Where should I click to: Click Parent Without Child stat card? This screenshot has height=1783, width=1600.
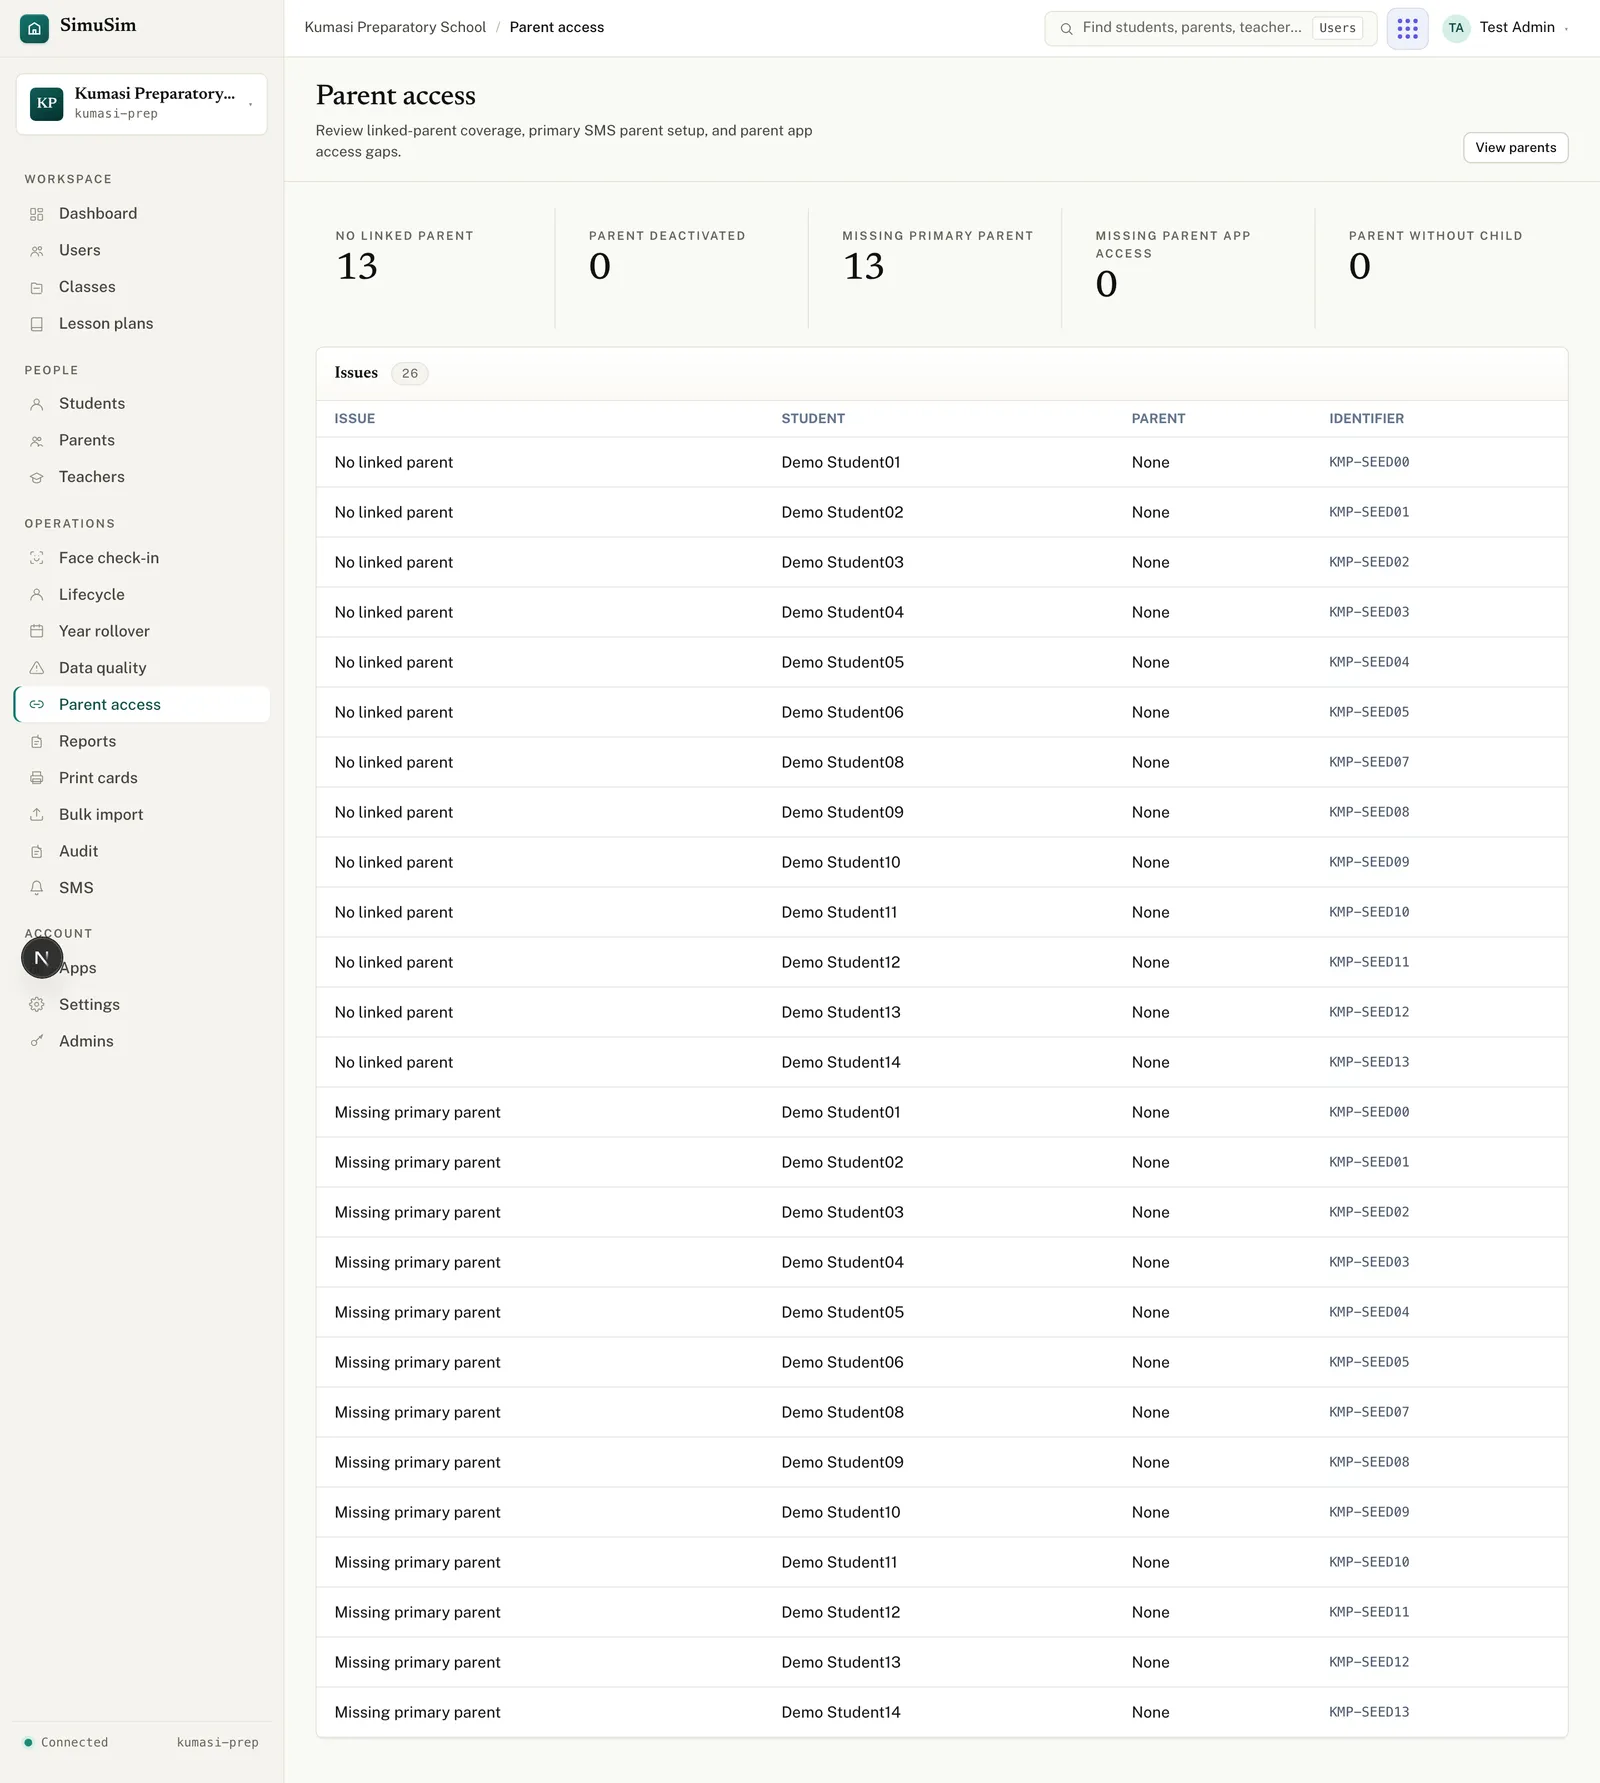(1441, 268)
